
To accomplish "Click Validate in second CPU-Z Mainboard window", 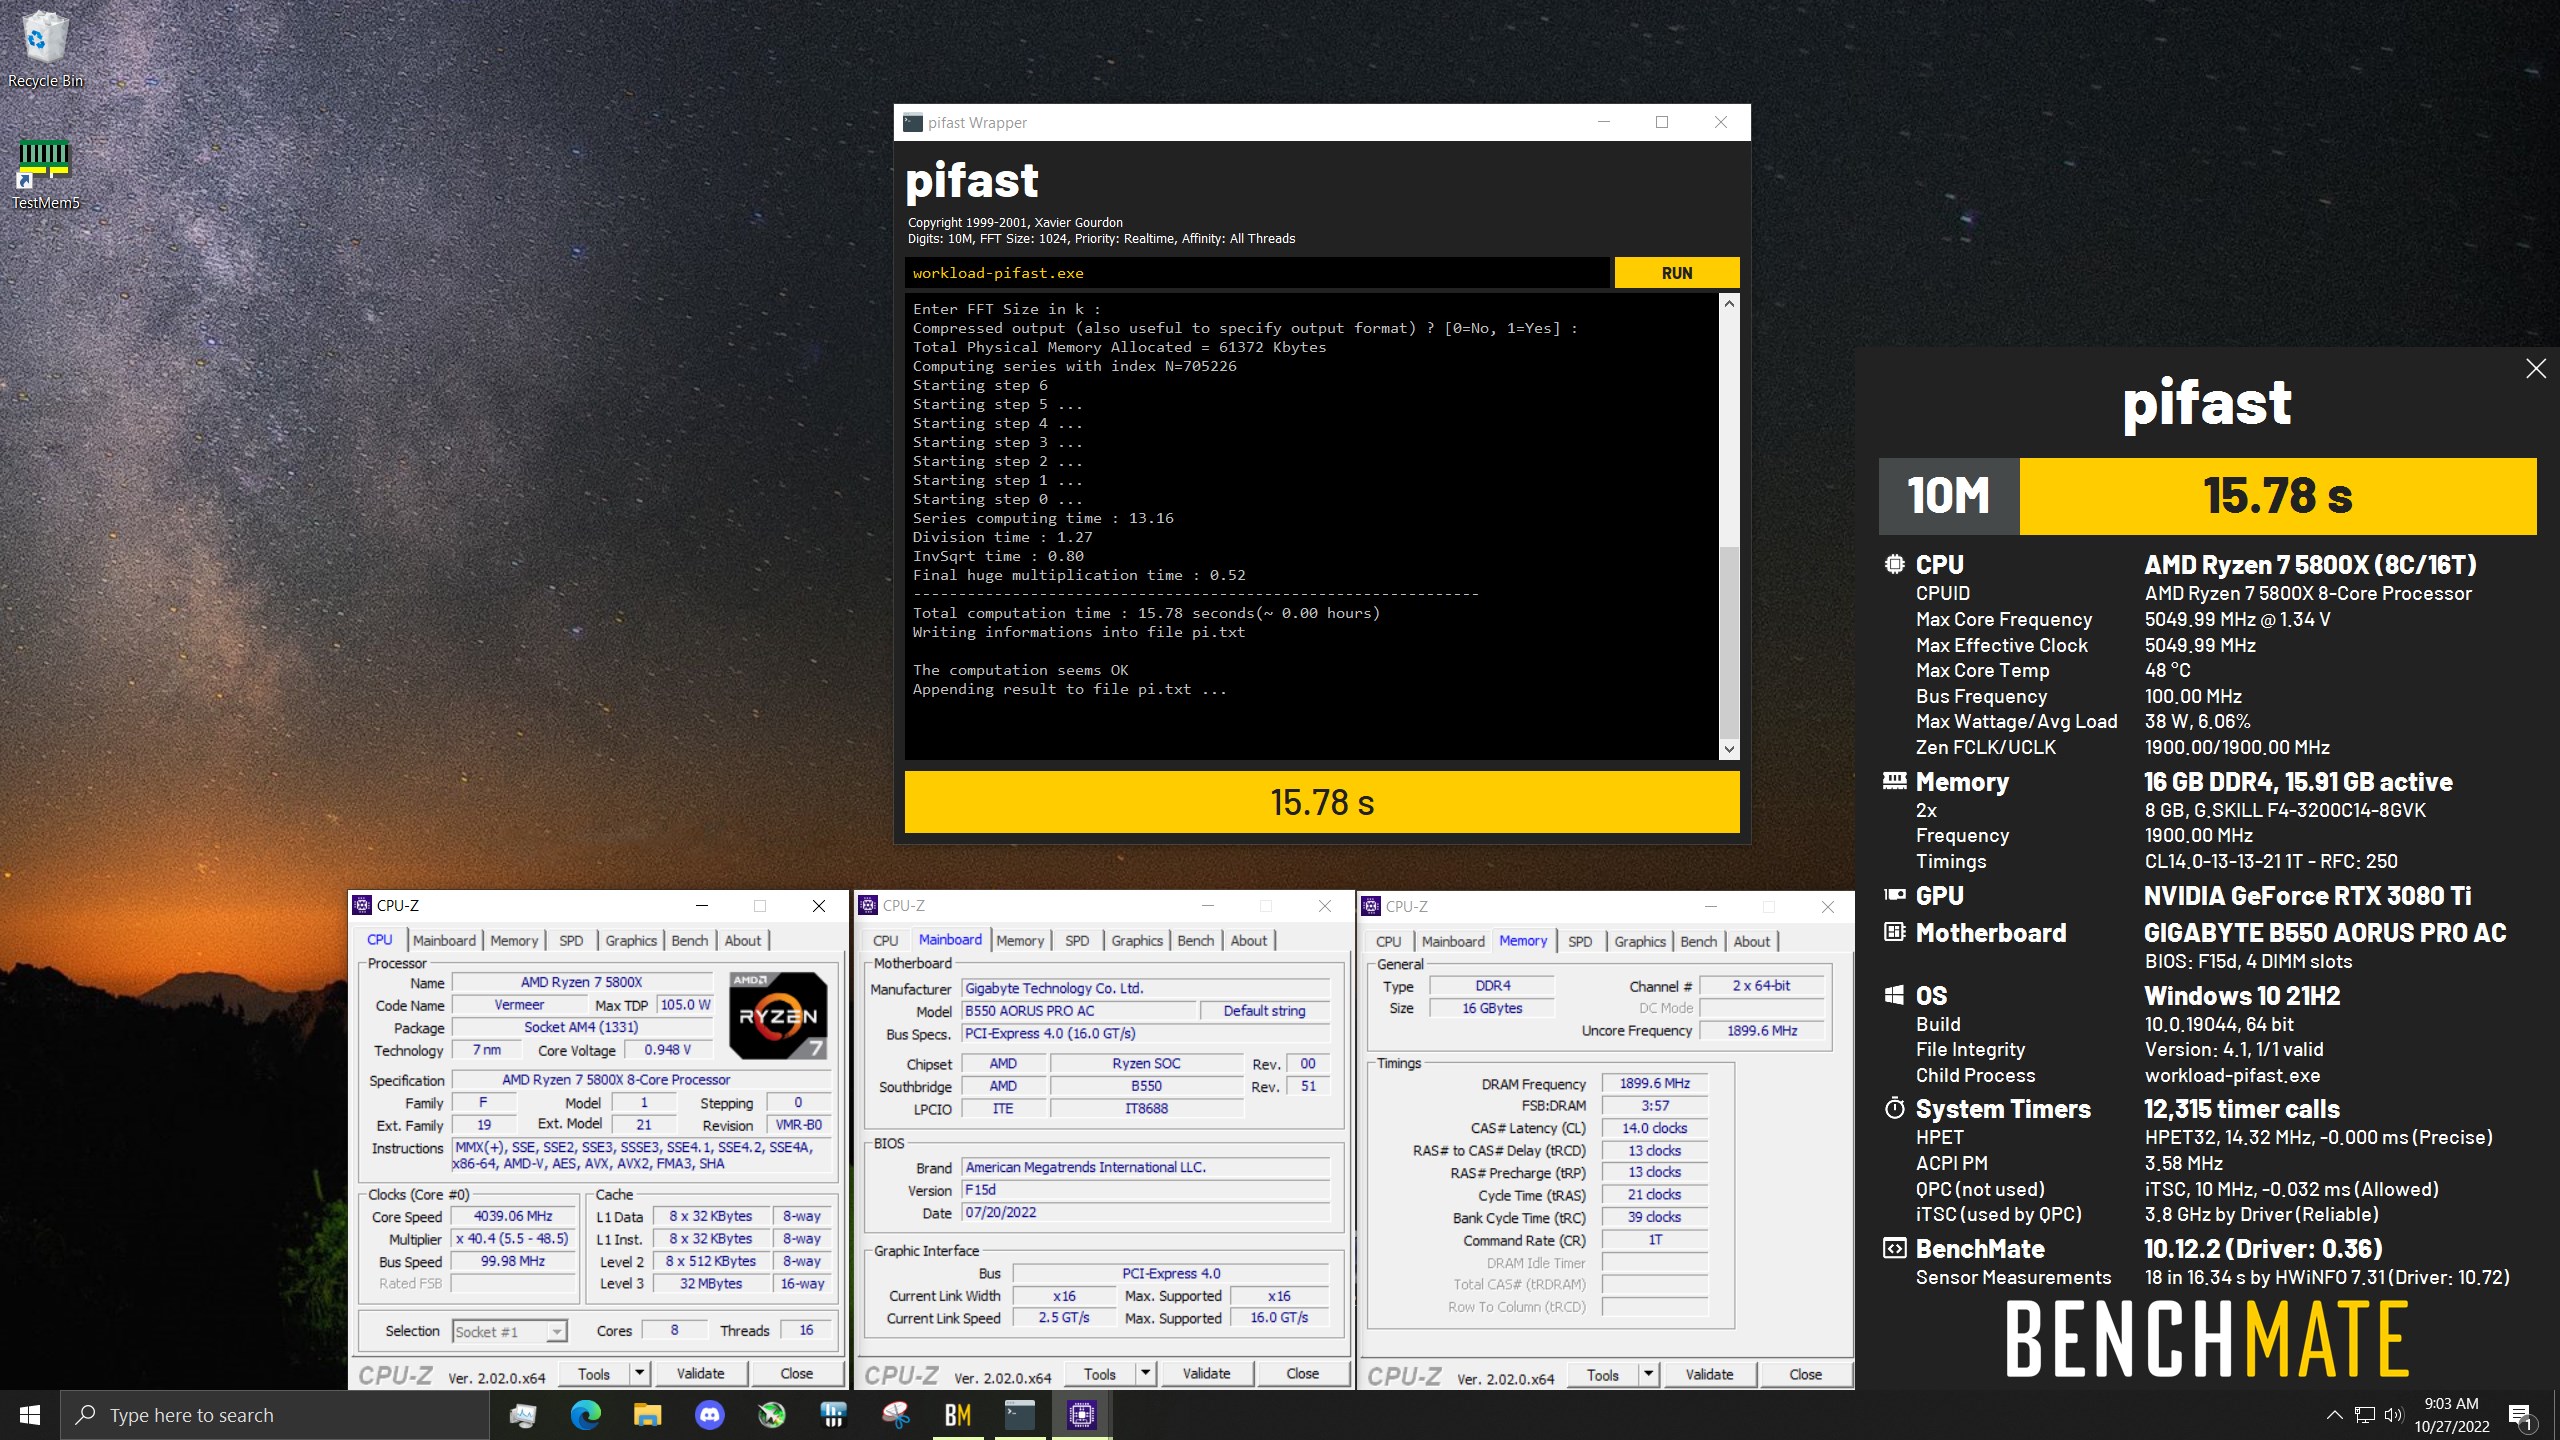I will pyautogui.click(x=1206, y=1373).
